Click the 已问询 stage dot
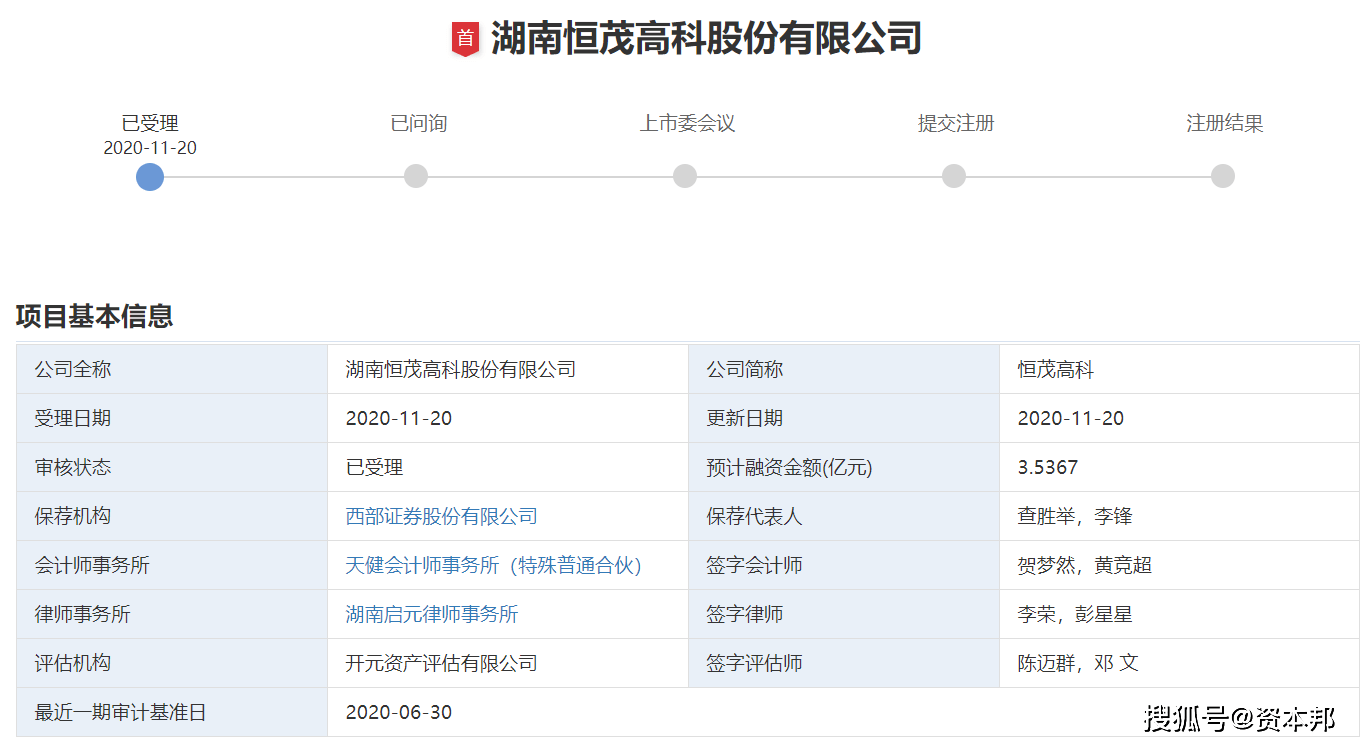The width and height of the screenshot is (1368, 748). point(416,176)
